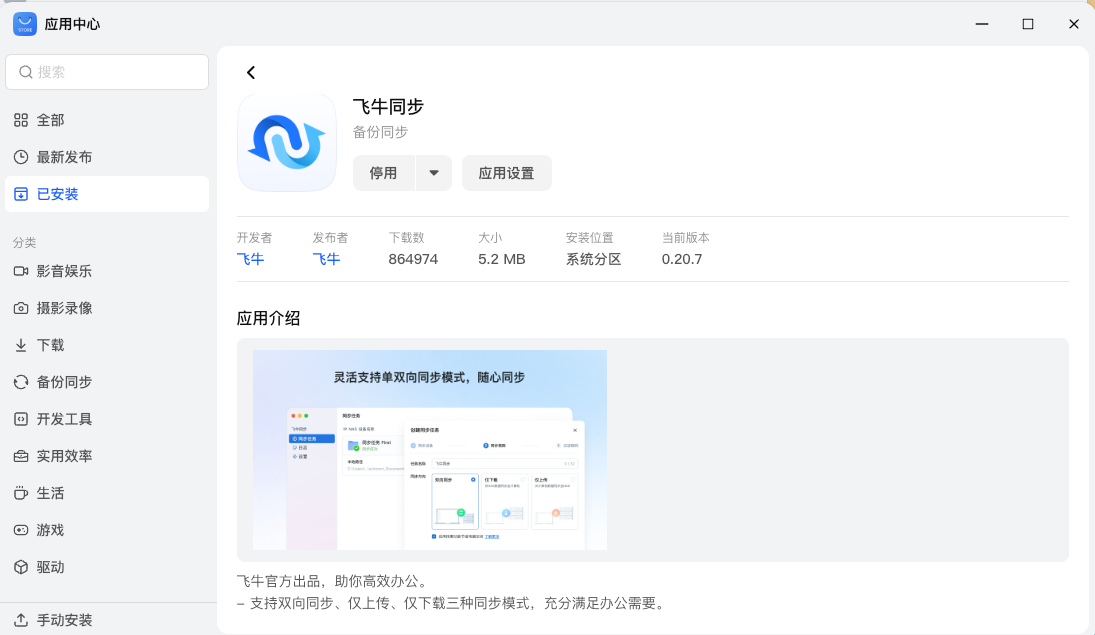Click the 备份同步 sync arrows icon
This screenshot has height=635, width=1095.
21,382
